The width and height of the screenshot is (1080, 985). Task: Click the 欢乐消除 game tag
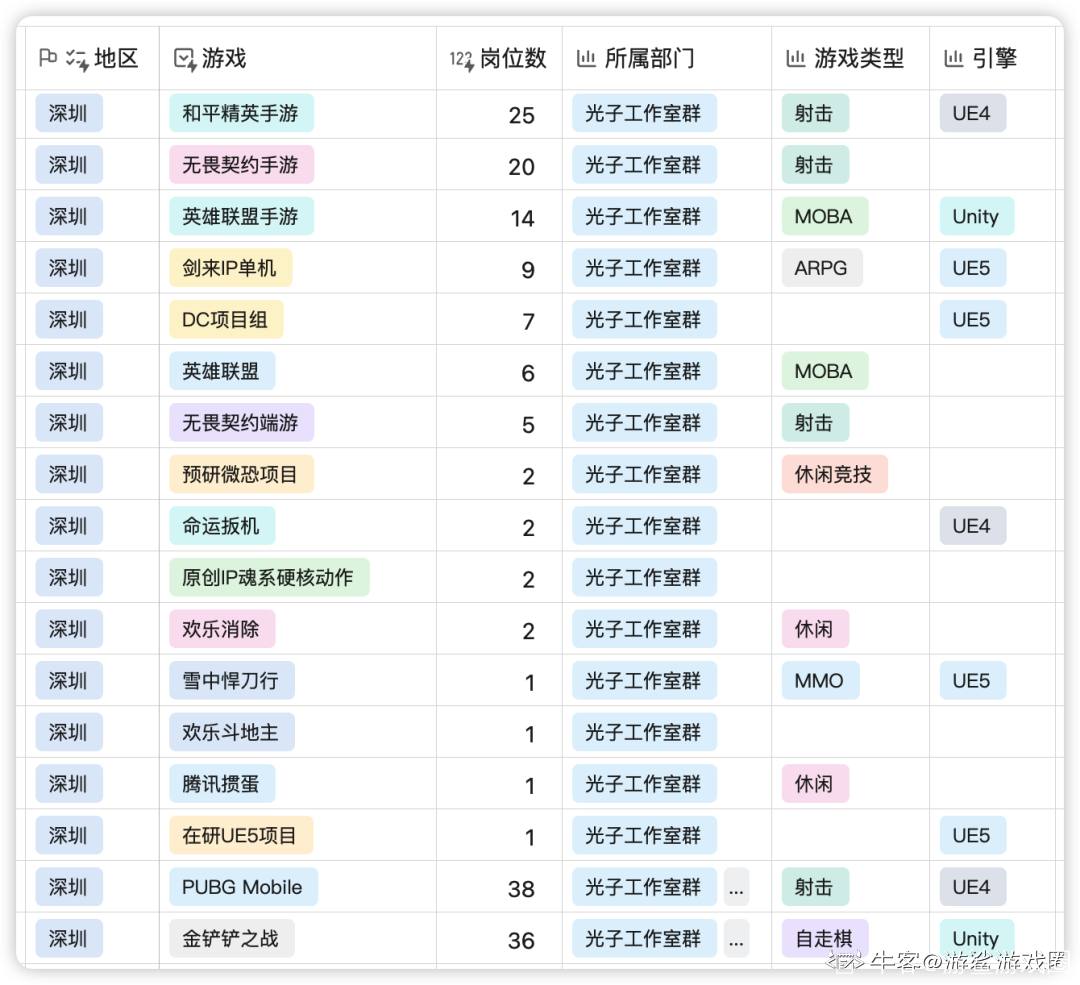click(222, 629)
